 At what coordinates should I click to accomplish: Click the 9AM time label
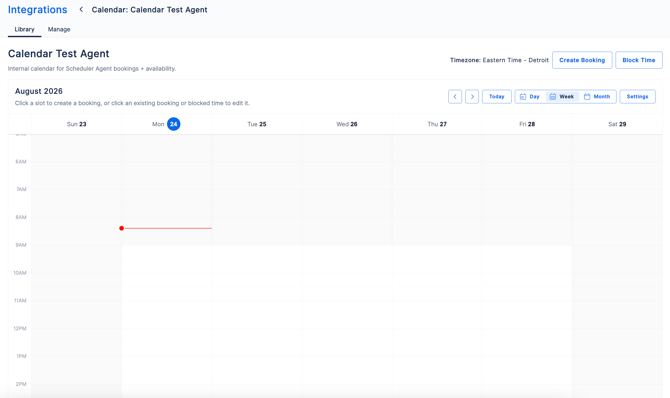click(x=21, y=245)
